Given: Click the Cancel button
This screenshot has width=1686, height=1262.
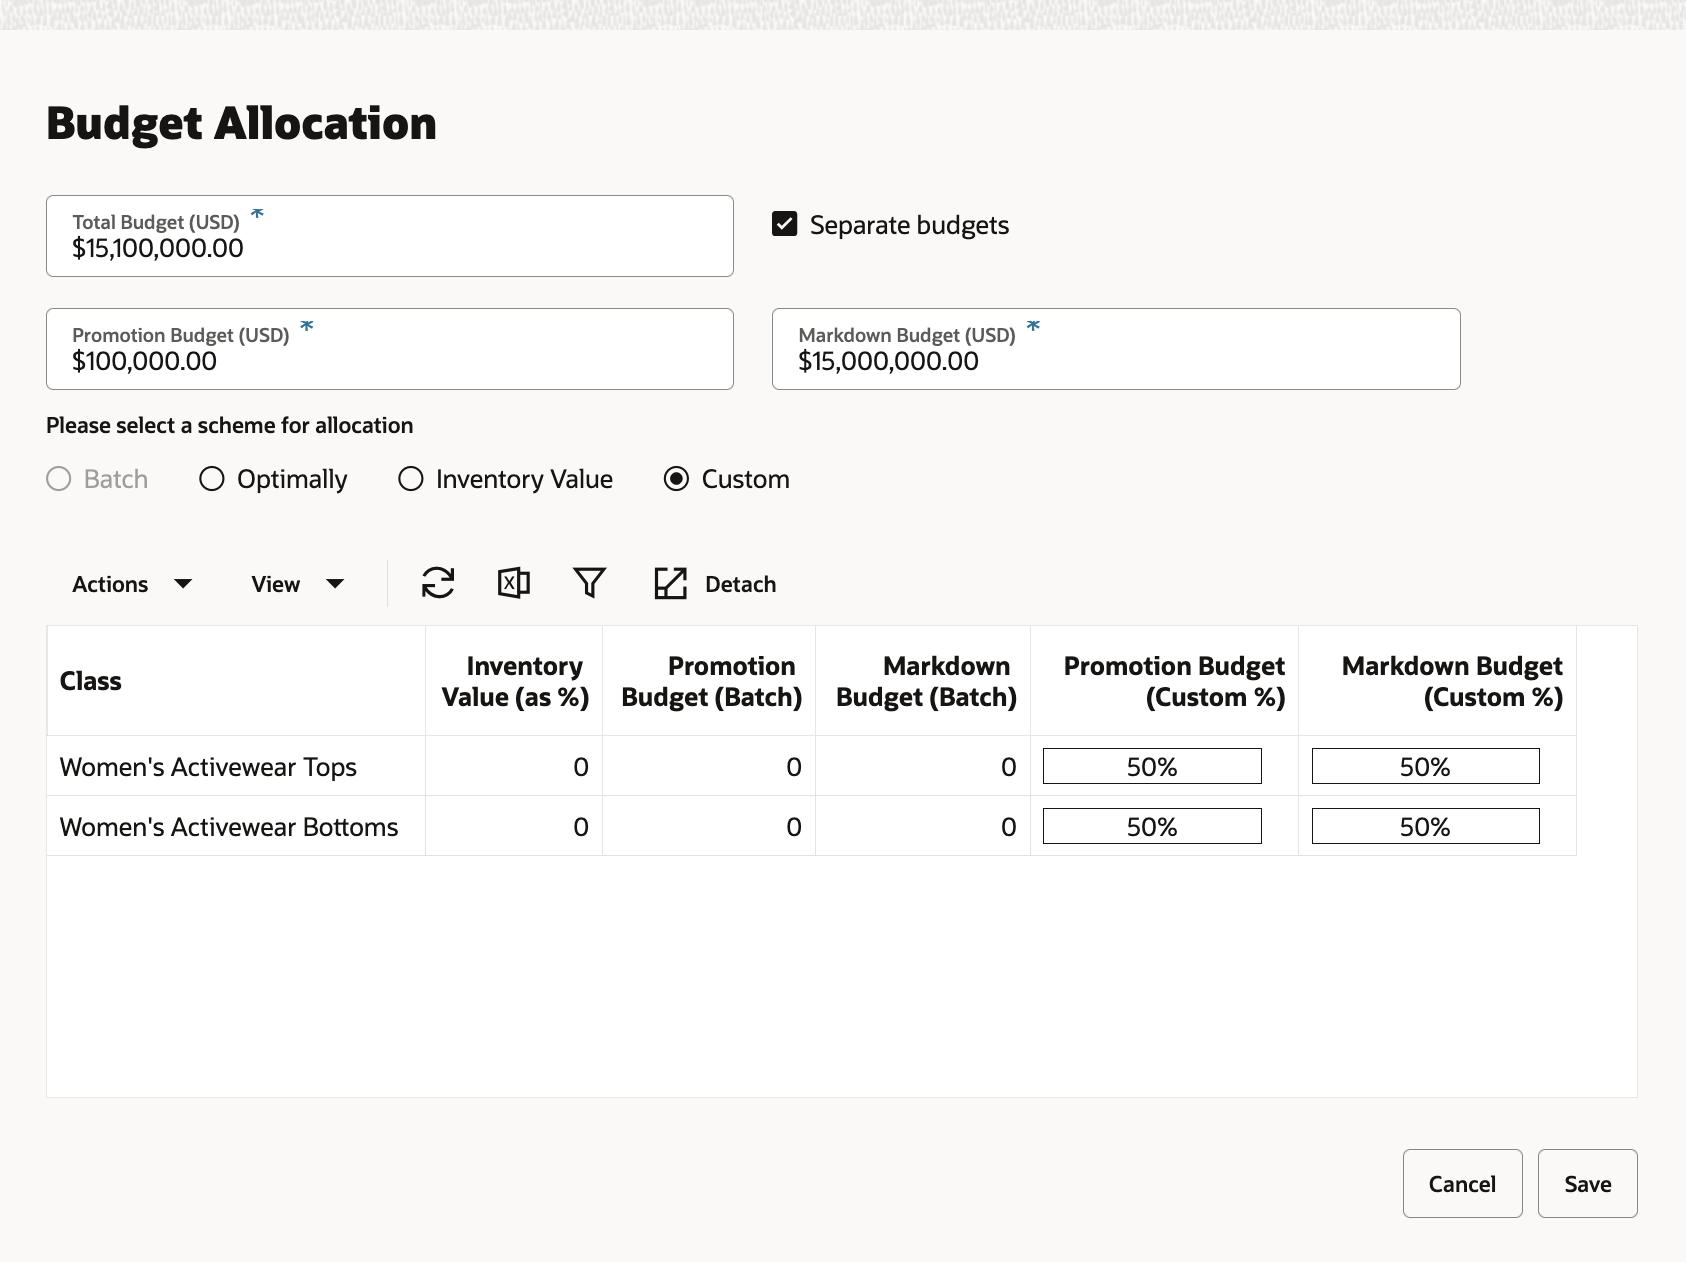Looking at the screenshot, I should click(x=1462, y=1184).
